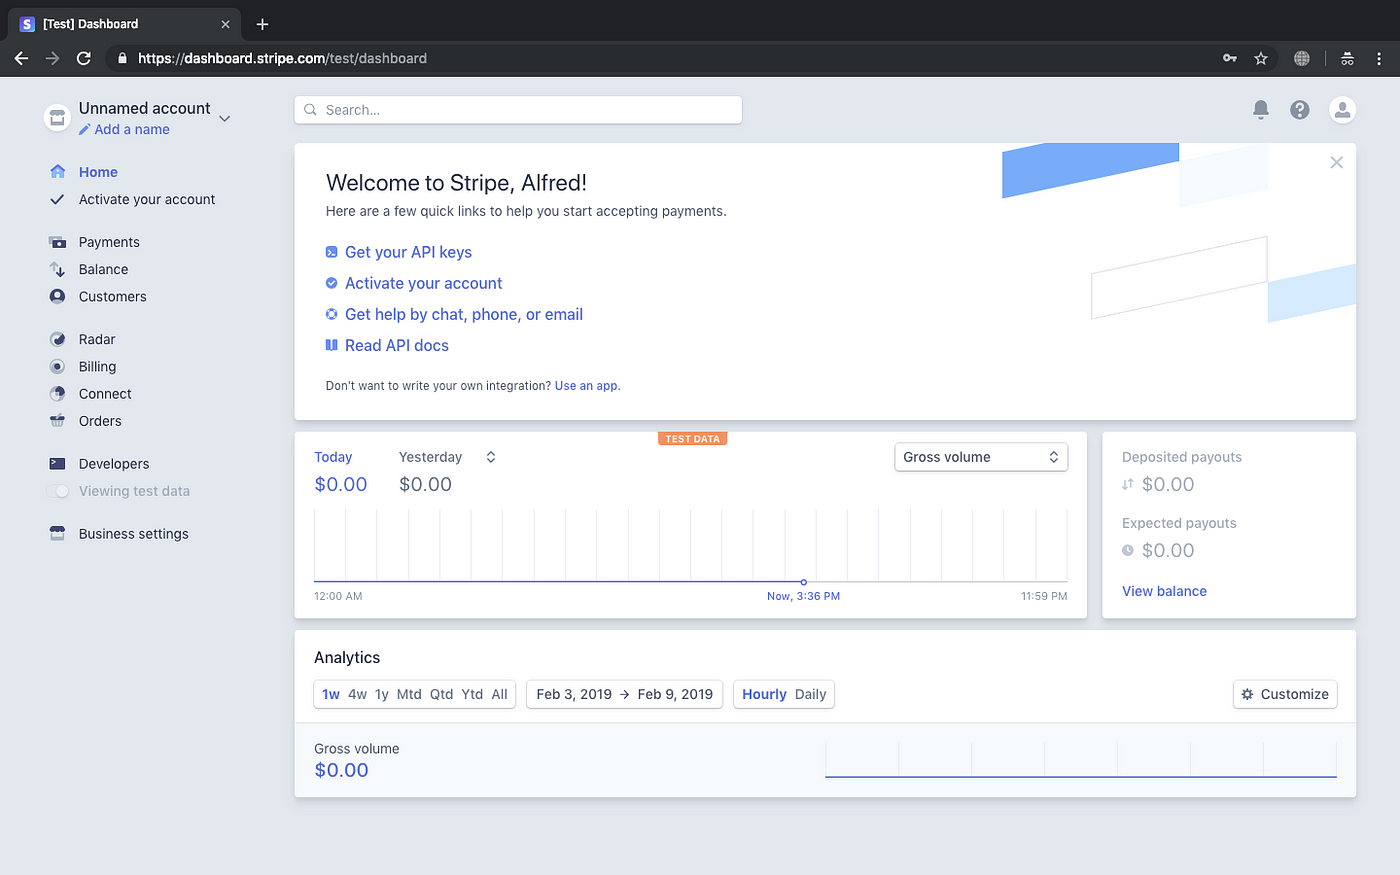The width and height of the screenshot is (1400, 875).
Task: Open Developers section
Action: (x=114, y=463)
